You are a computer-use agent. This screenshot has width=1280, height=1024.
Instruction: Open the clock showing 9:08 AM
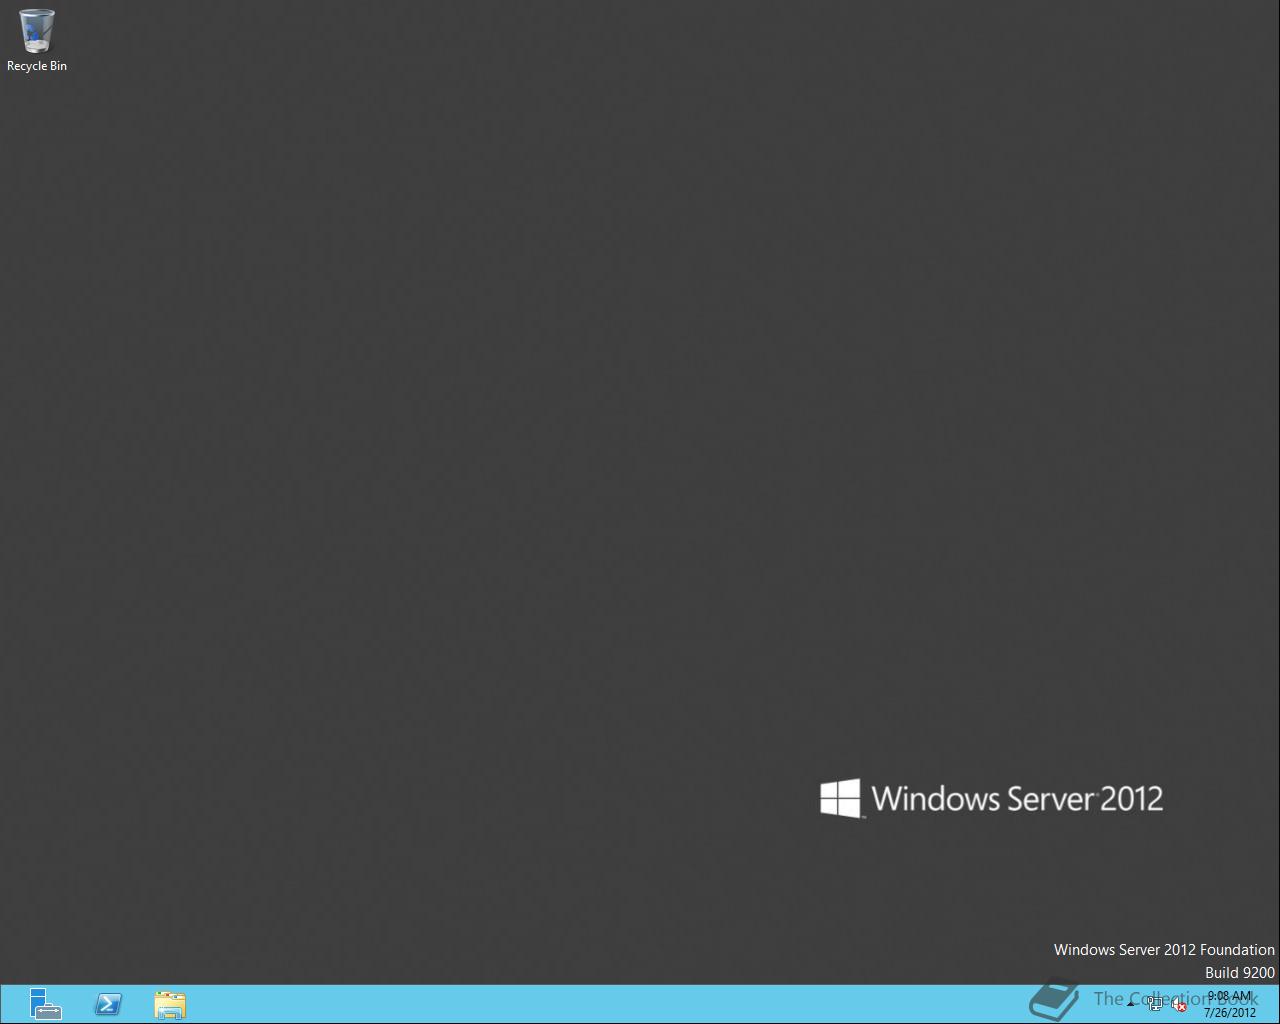(x=1229, y=1004)
